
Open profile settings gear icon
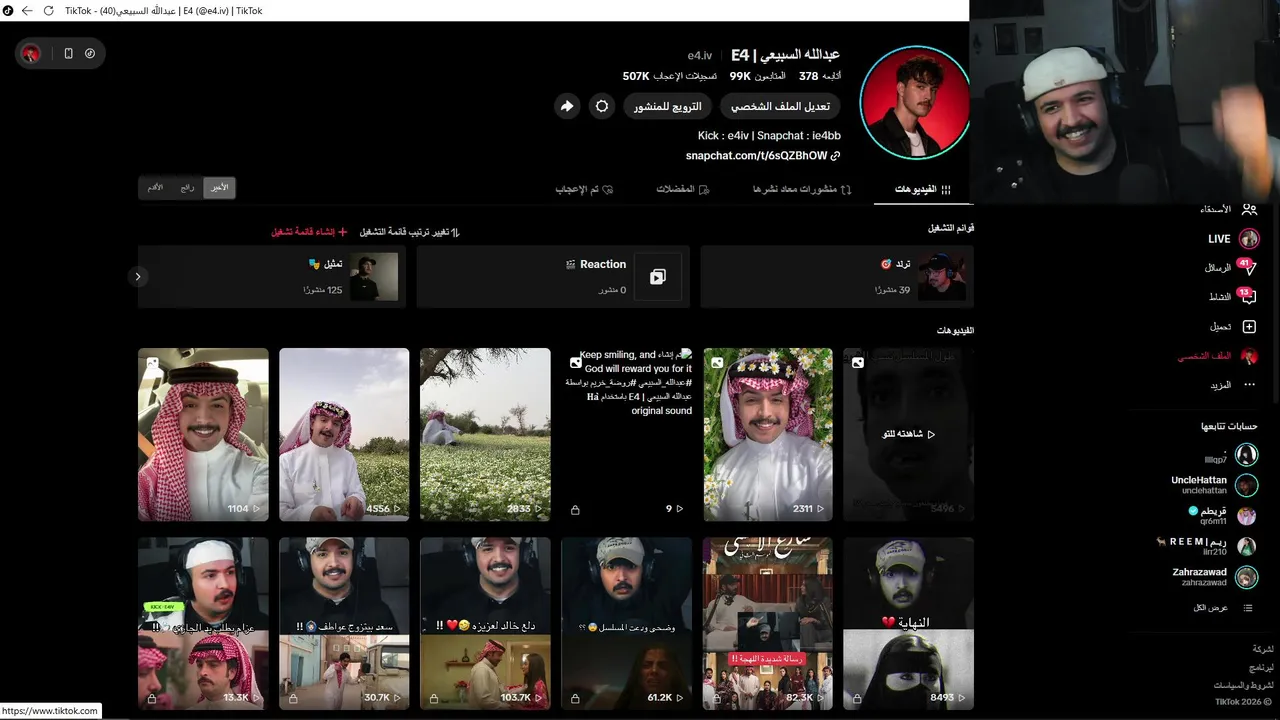pos(601,106)
